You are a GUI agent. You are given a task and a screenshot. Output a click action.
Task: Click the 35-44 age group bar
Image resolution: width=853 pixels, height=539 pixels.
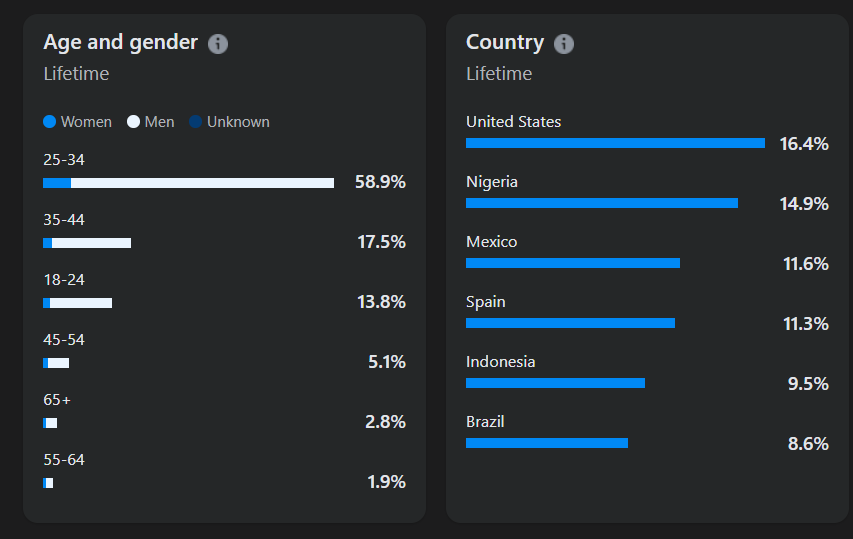pyautogui.click(x=87, y=243)
